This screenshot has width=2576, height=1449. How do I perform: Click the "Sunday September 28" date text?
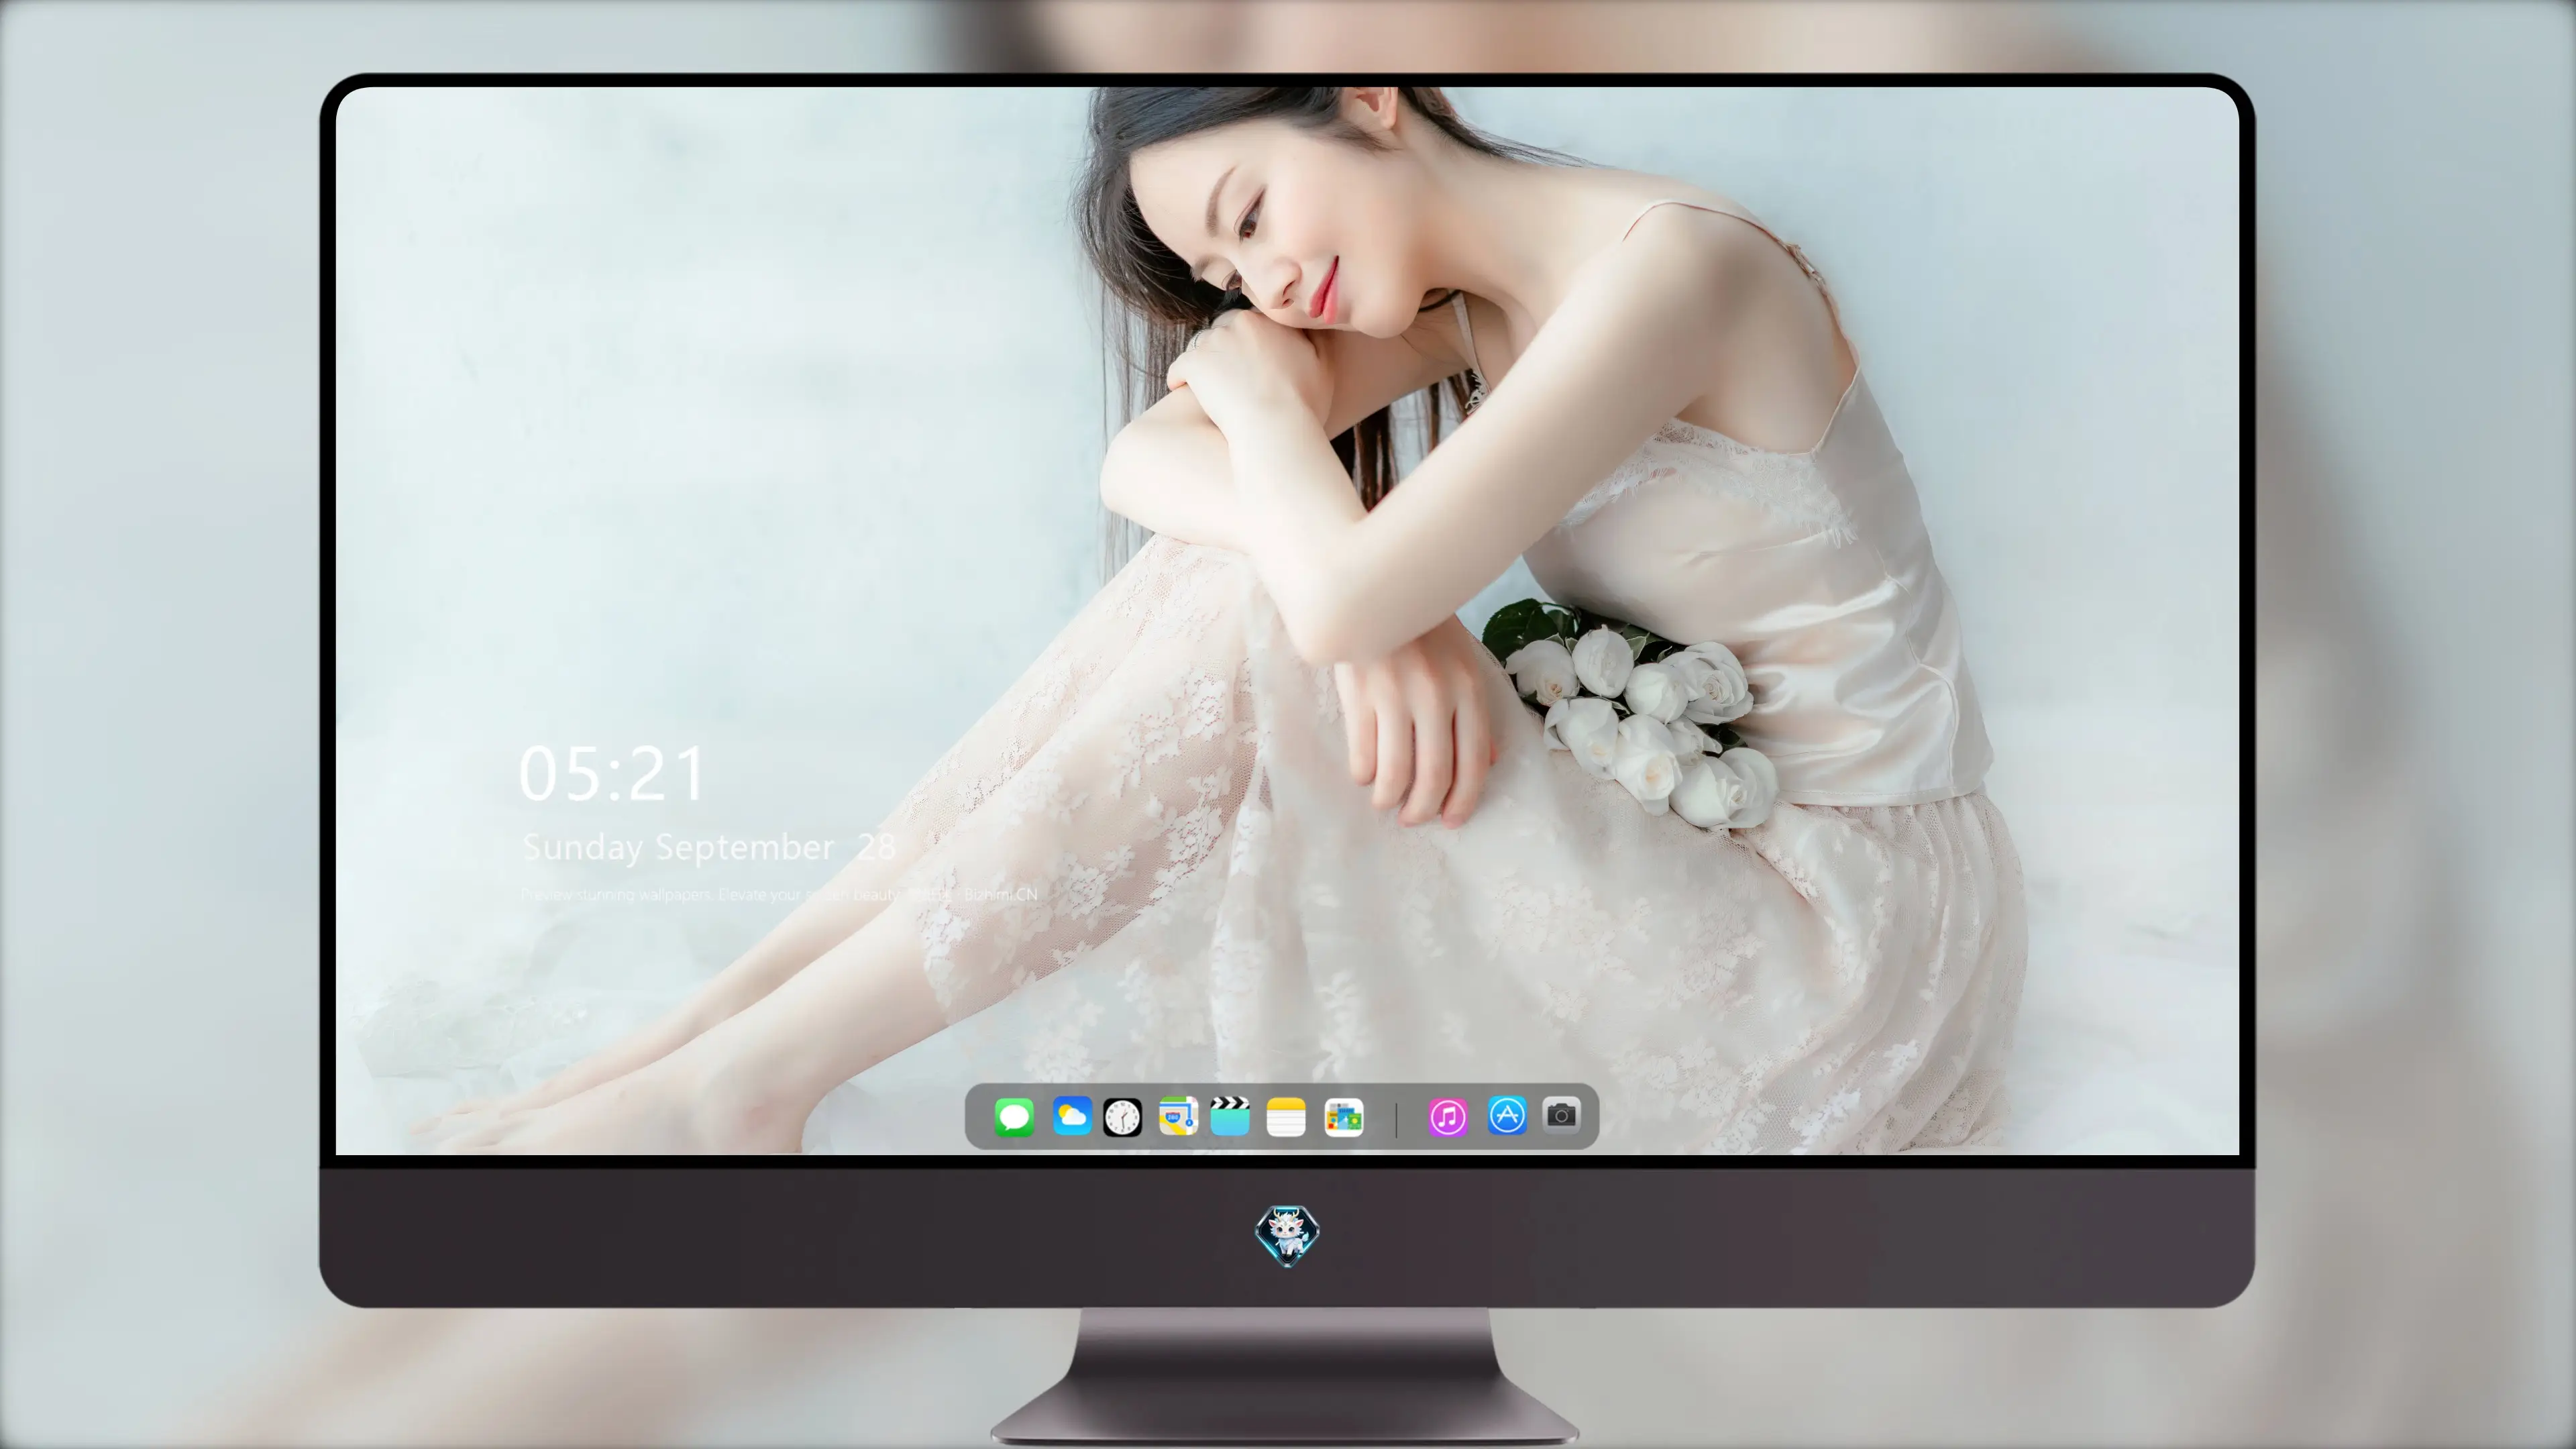709,847
